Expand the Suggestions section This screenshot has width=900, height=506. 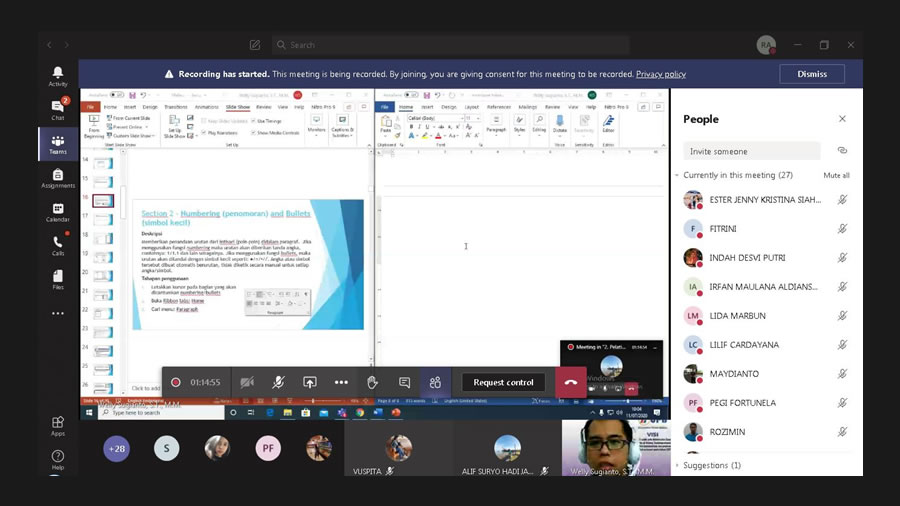pyautogui.click(x=678, y=465)
